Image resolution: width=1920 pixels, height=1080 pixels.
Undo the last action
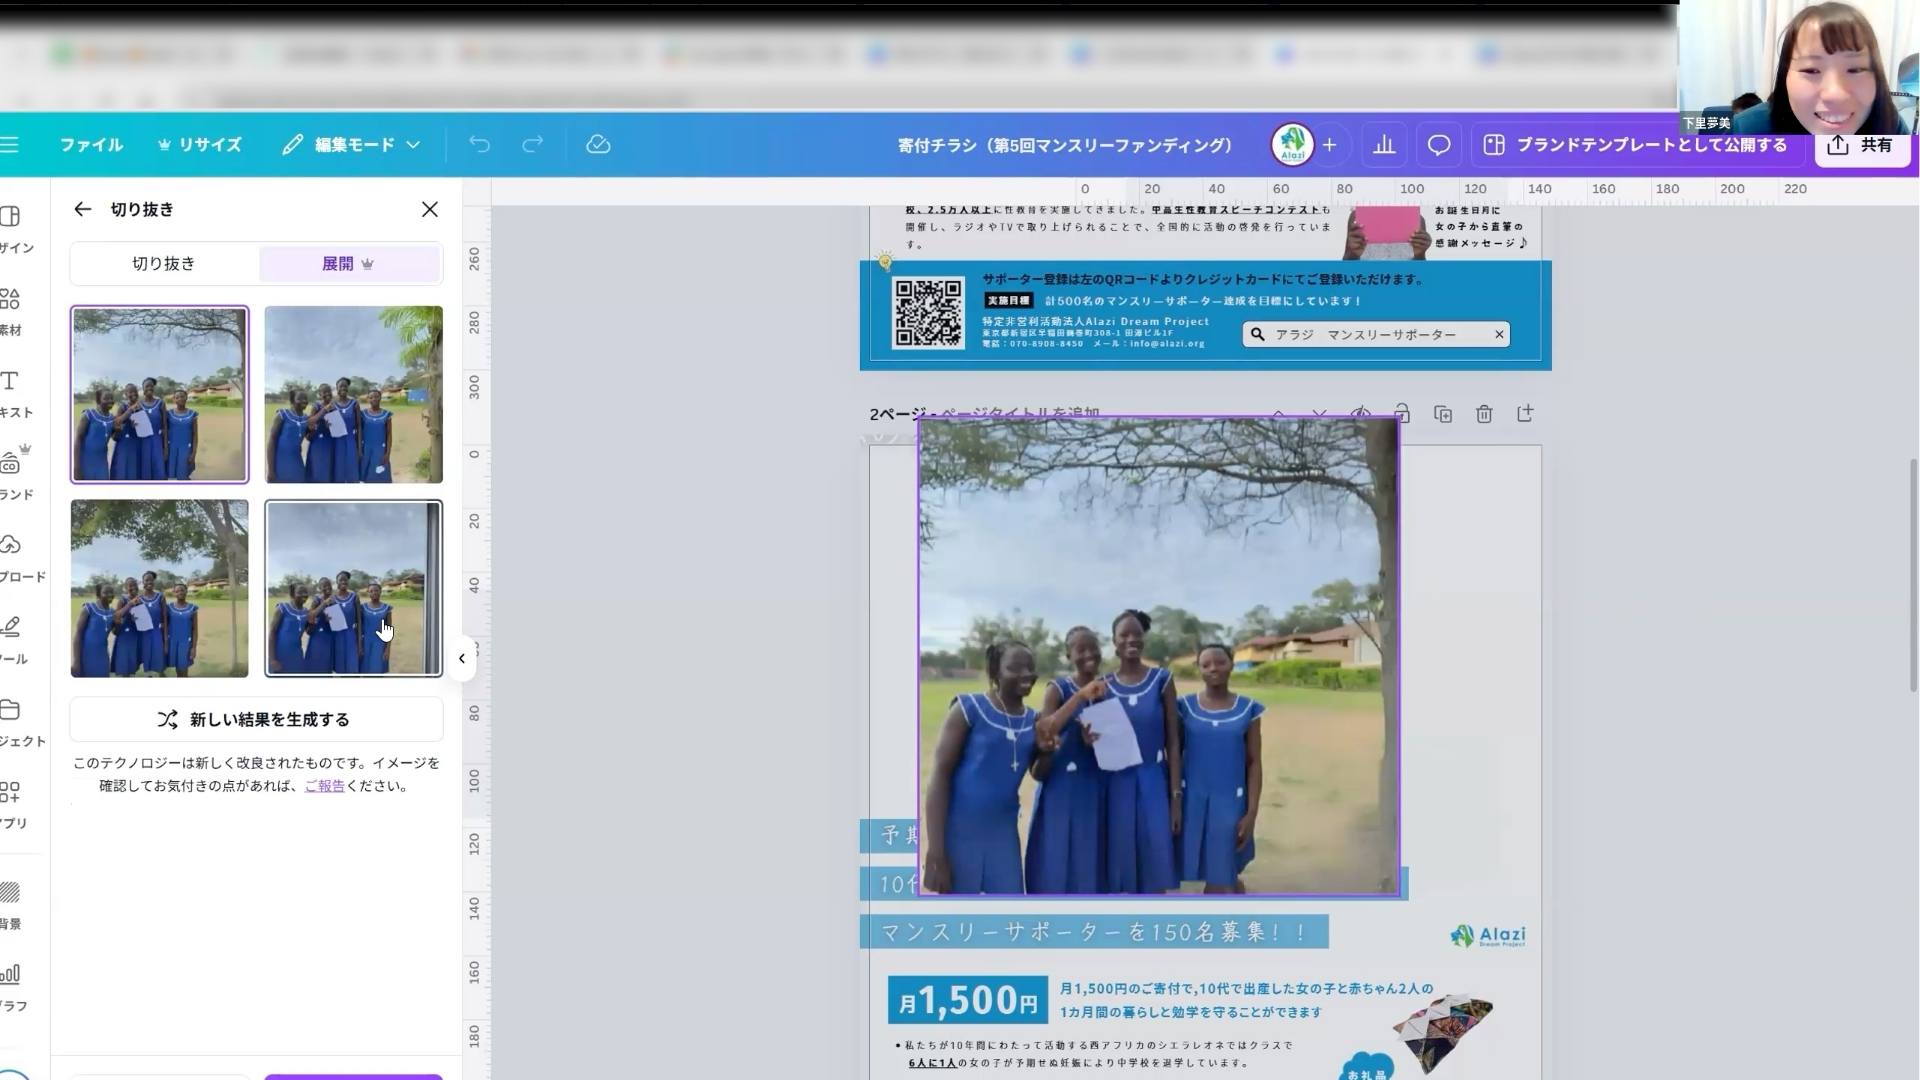pyautogui.click(x=480, y=145)
